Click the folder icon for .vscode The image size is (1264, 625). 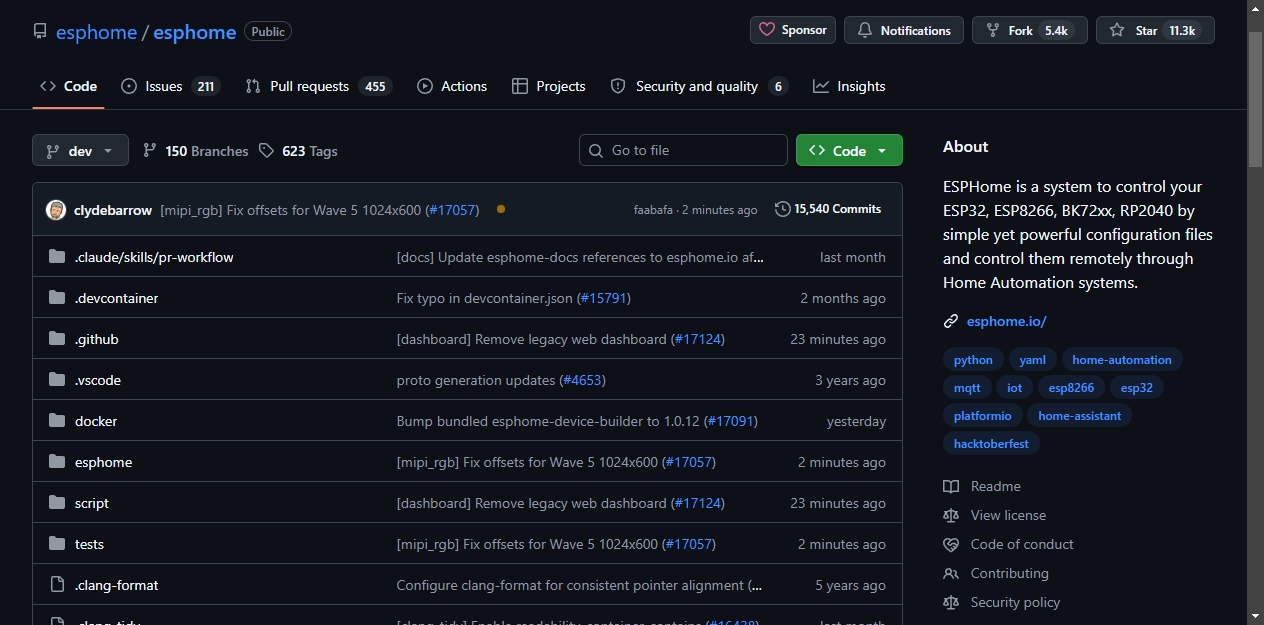[57, 380]
